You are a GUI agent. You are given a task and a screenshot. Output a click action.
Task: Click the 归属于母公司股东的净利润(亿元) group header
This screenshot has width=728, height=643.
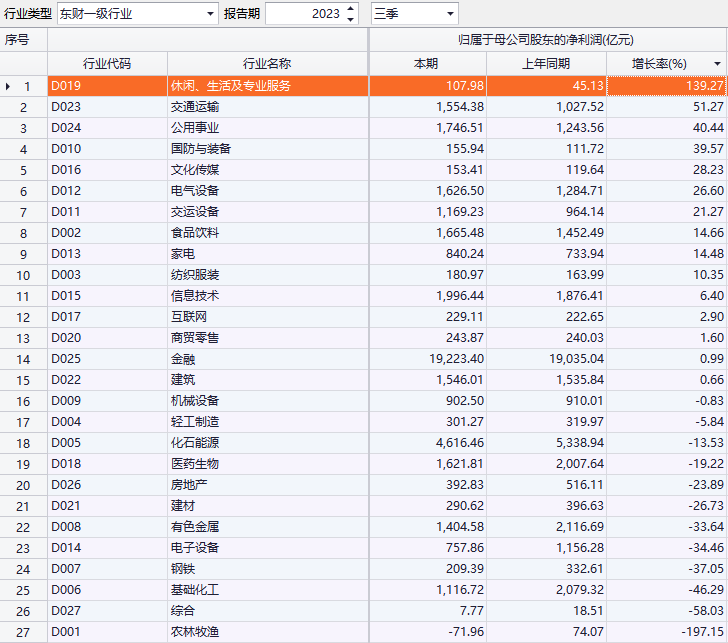click(x=547, y=40)
